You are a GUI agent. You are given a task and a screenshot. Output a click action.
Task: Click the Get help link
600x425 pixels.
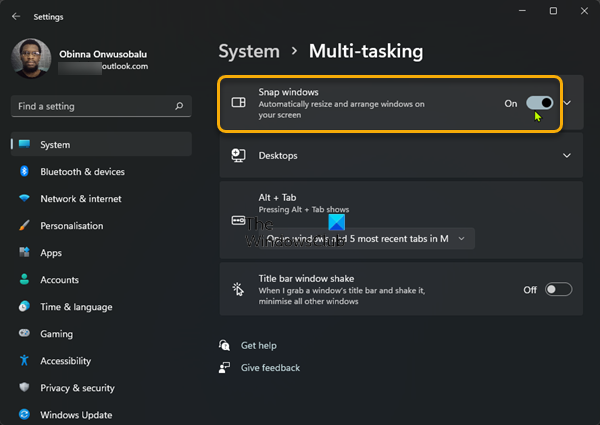point(261,345)
